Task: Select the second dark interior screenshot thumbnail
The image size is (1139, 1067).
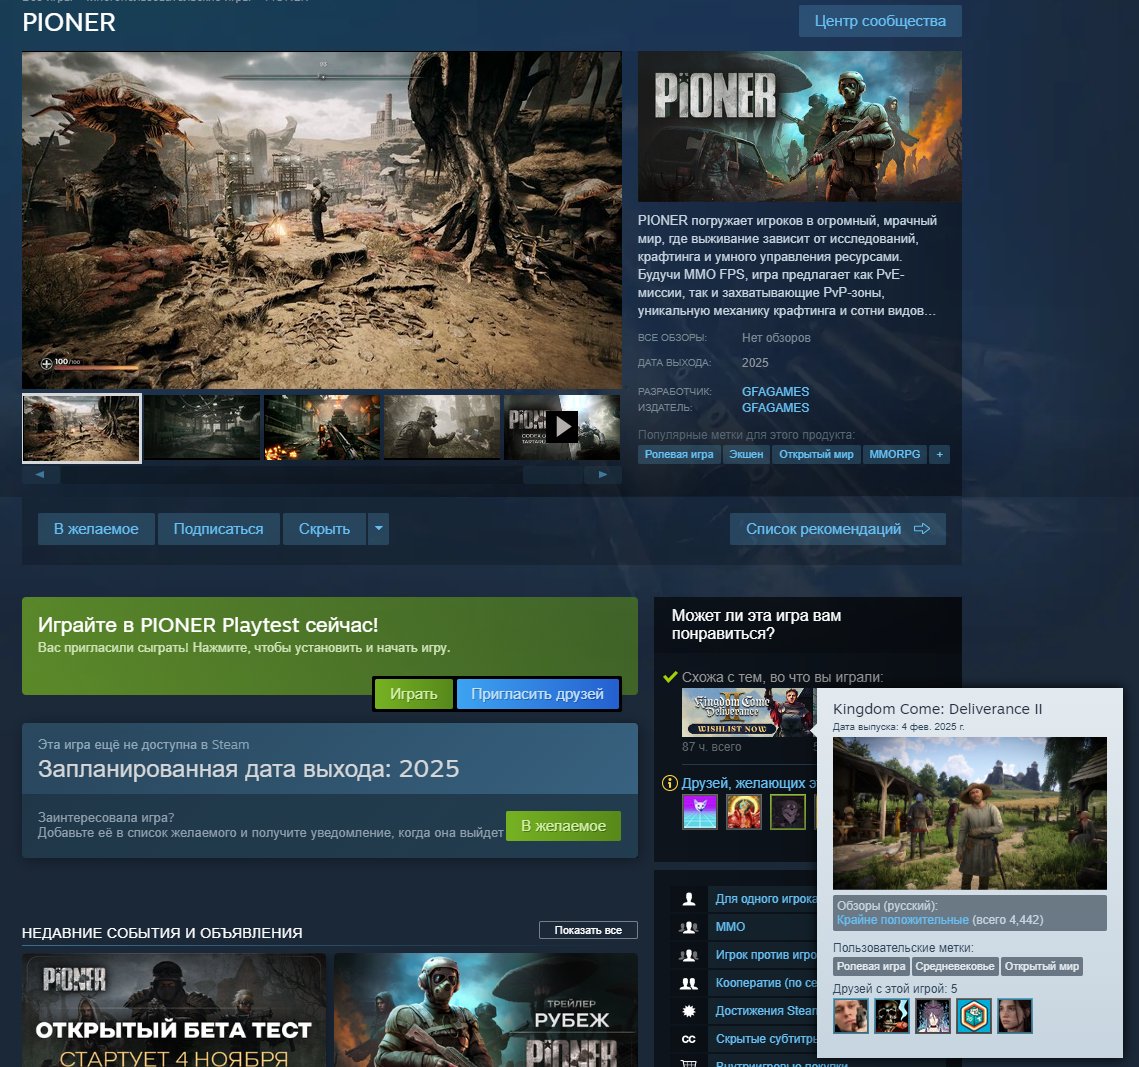Action: point(202,428)
